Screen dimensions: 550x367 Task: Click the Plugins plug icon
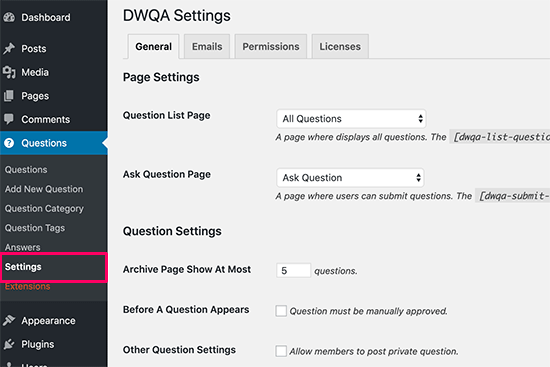9,344
